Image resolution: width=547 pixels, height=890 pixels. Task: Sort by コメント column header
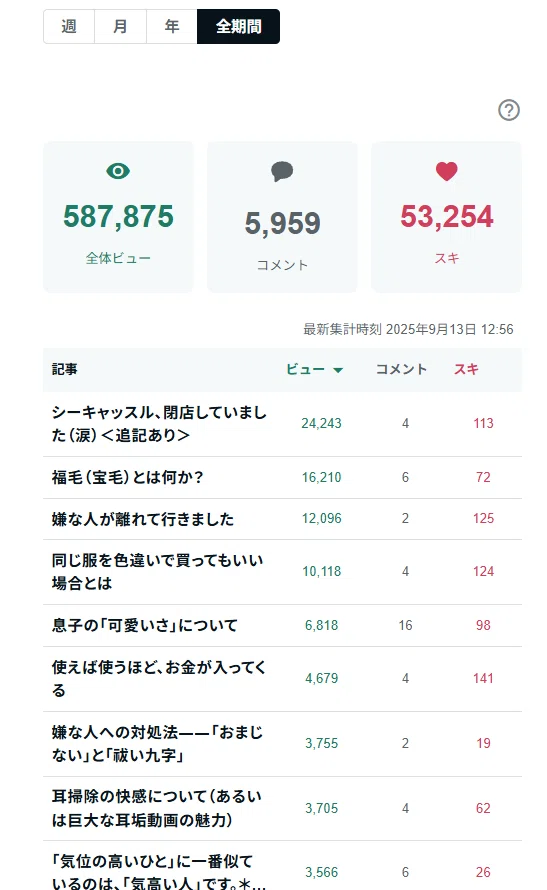coord(401,370)
